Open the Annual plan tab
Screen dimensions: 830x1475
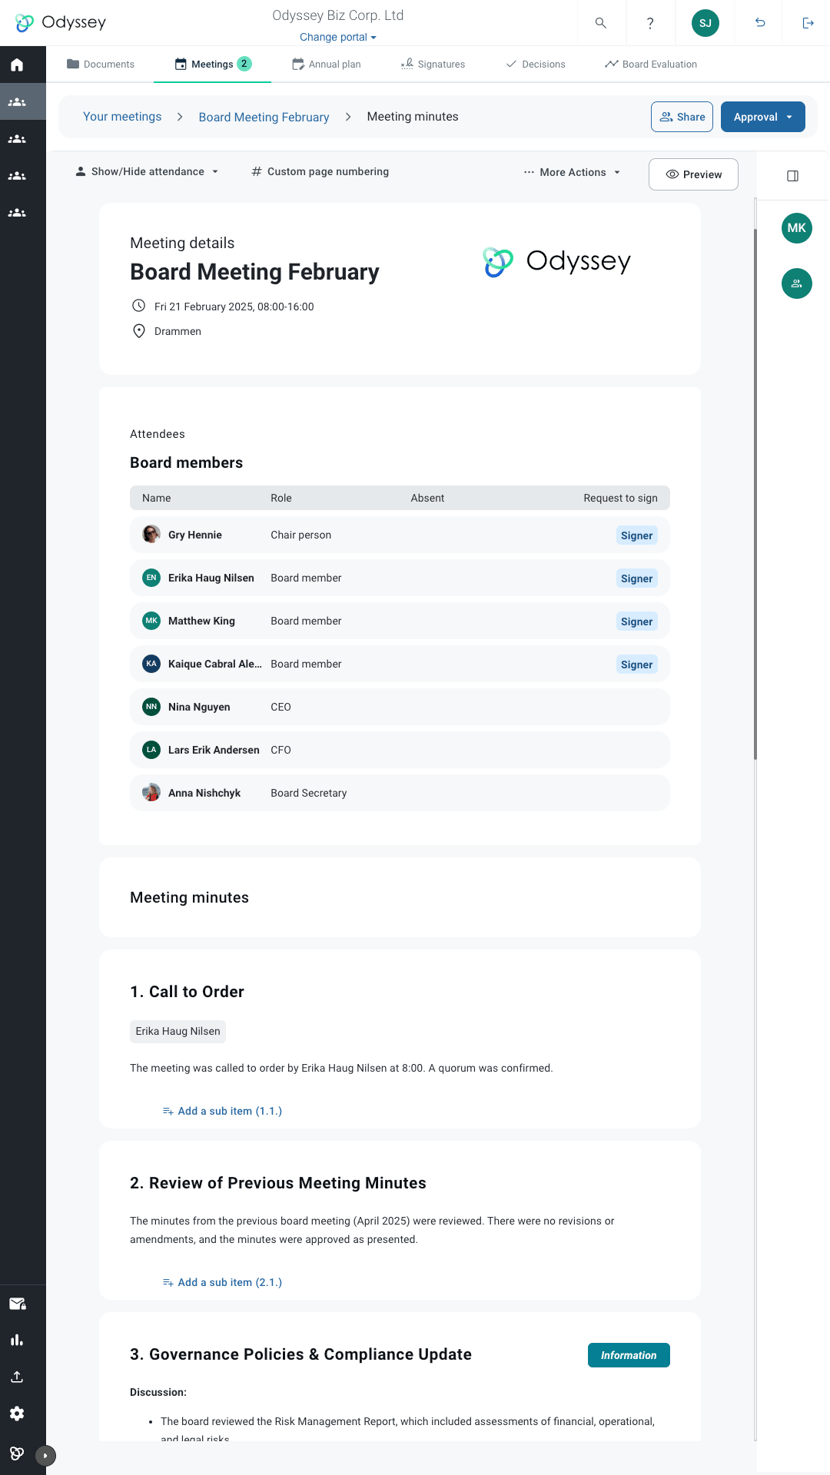pos(326,64)
